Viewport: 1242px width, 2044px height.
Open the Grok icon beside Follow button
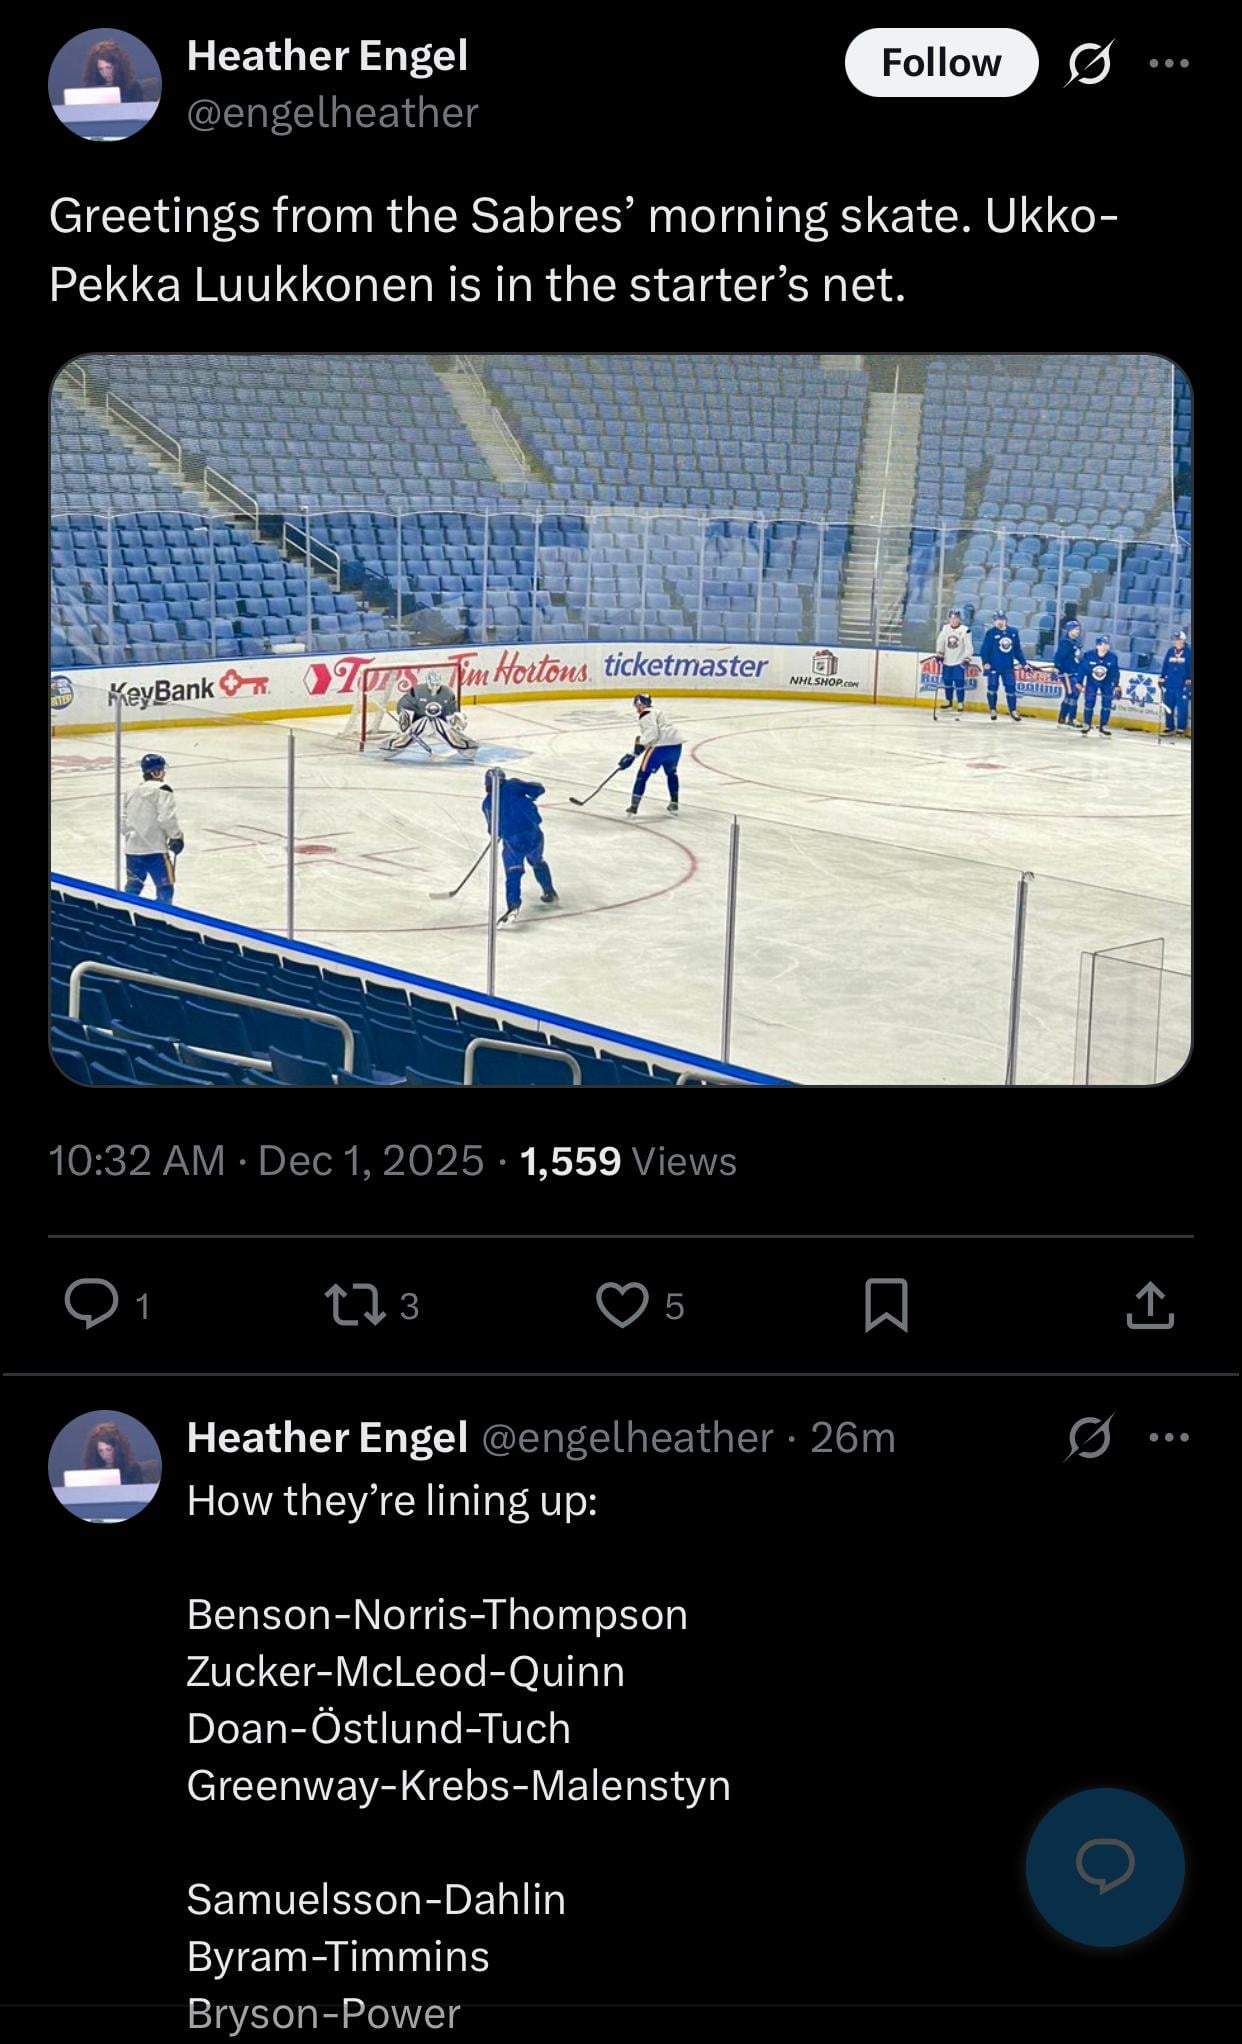1088,64
